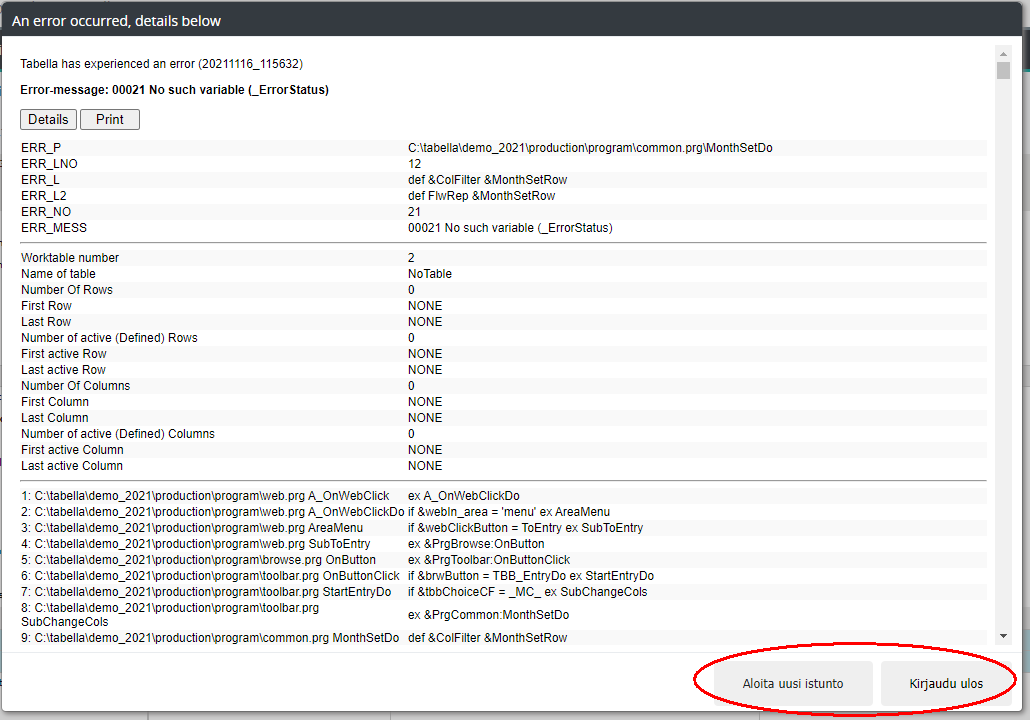Click the scrollbar up arrow
This screenshot has width=1030, height=720.
point(1003,53)
